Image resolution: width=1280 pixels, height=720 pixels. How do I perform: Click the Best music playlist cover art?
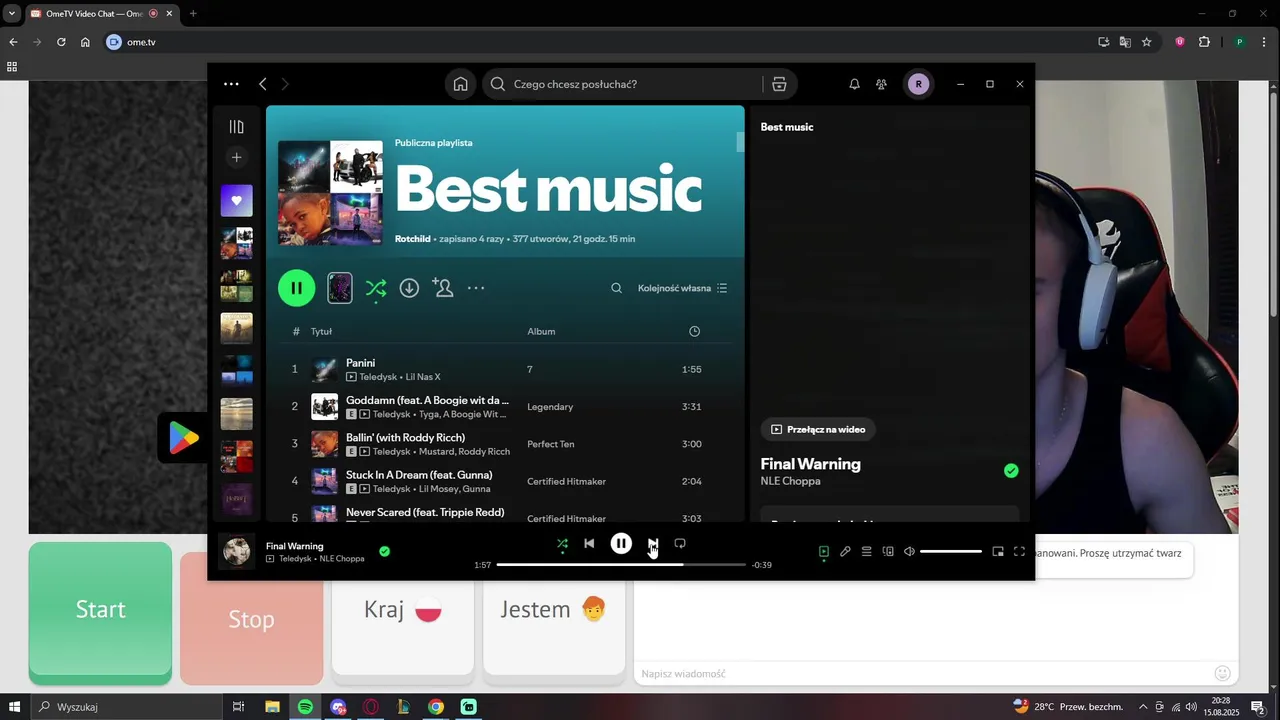click(330, 193)
